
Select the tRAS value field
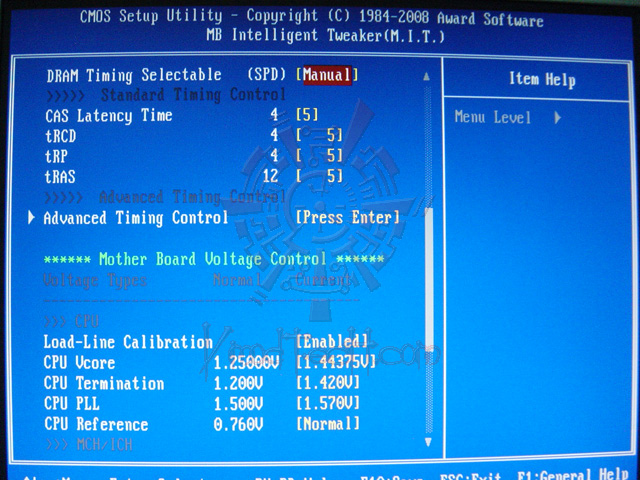[320, 176]
